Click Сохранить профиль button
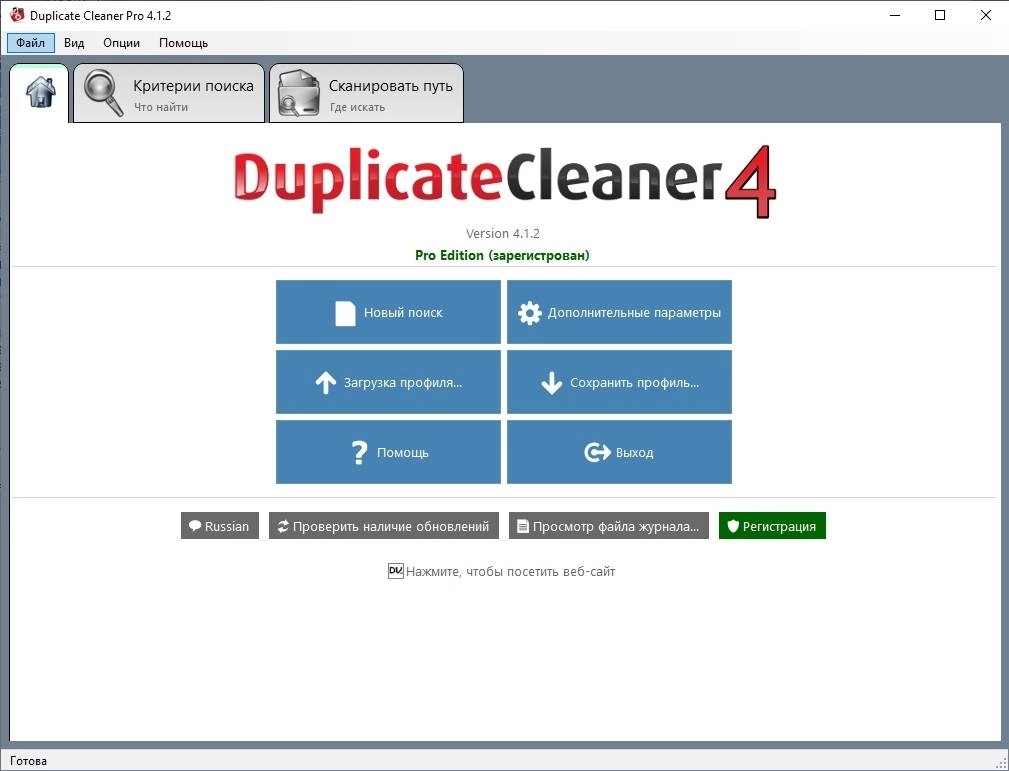The width and height of the screenshot is (1009, 771). [x=619, y=382]
